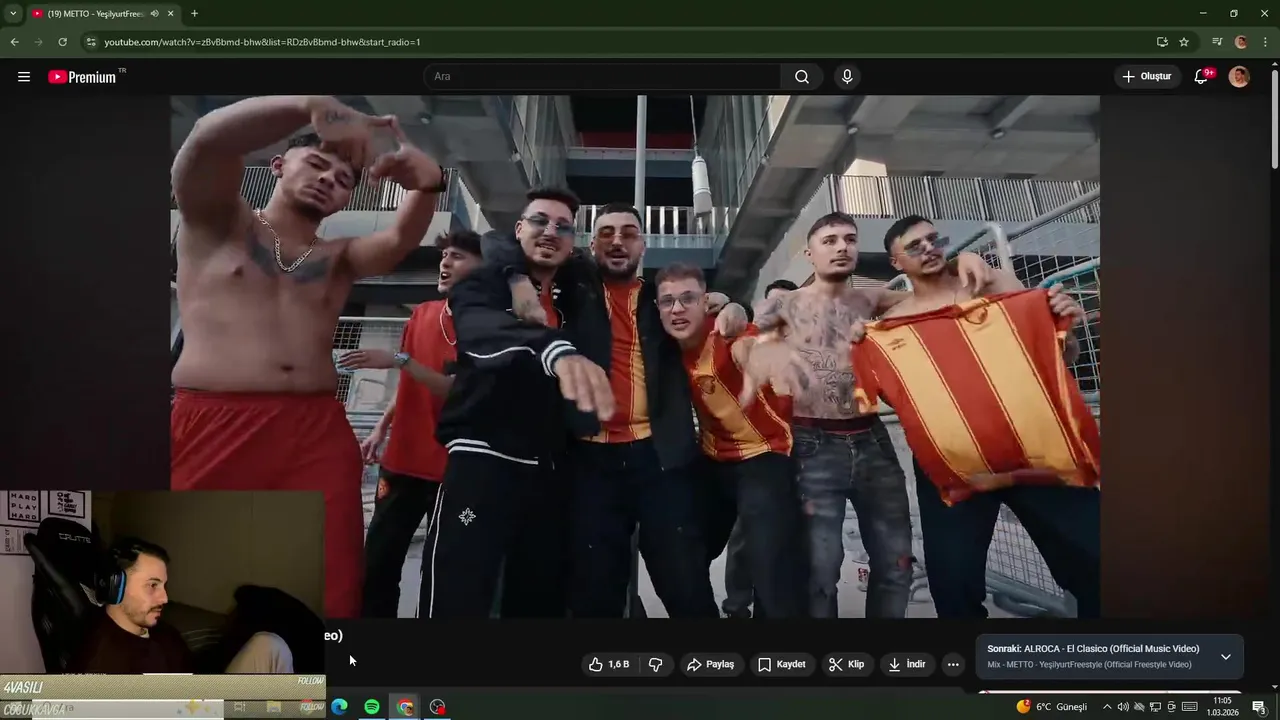Click the youtube.com URL address bar
This screenshot has width=1280, height=720.
click(262, 42)
